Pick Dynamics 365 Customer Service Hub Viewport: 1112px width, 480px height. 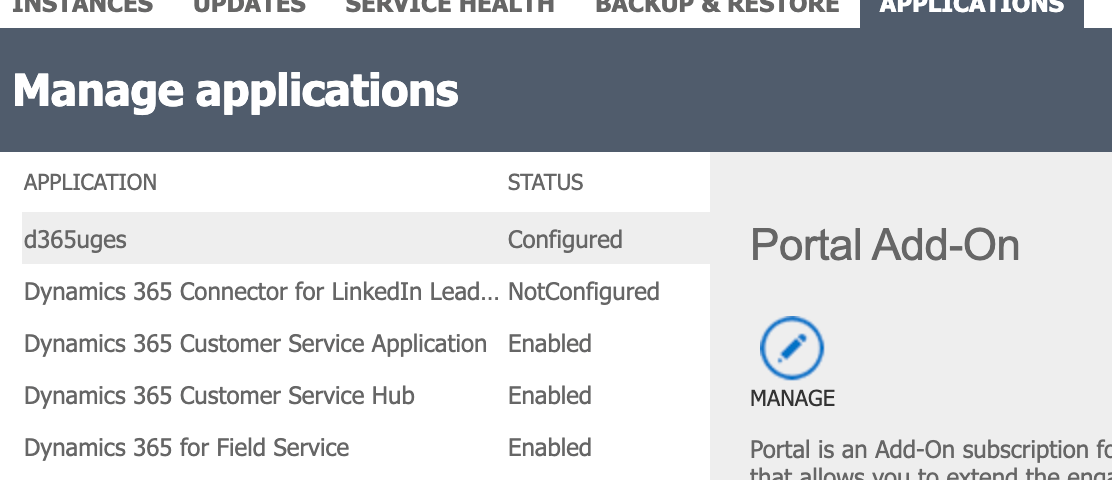219,396
